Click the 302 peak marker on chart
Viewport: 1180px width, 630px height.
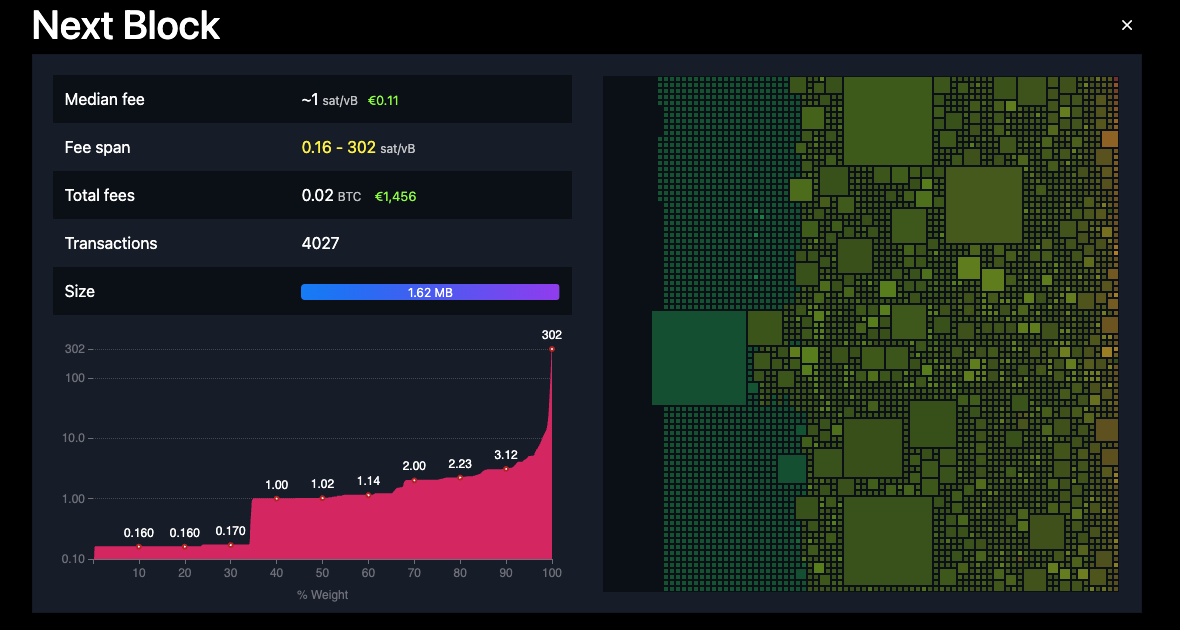[551, 349]
